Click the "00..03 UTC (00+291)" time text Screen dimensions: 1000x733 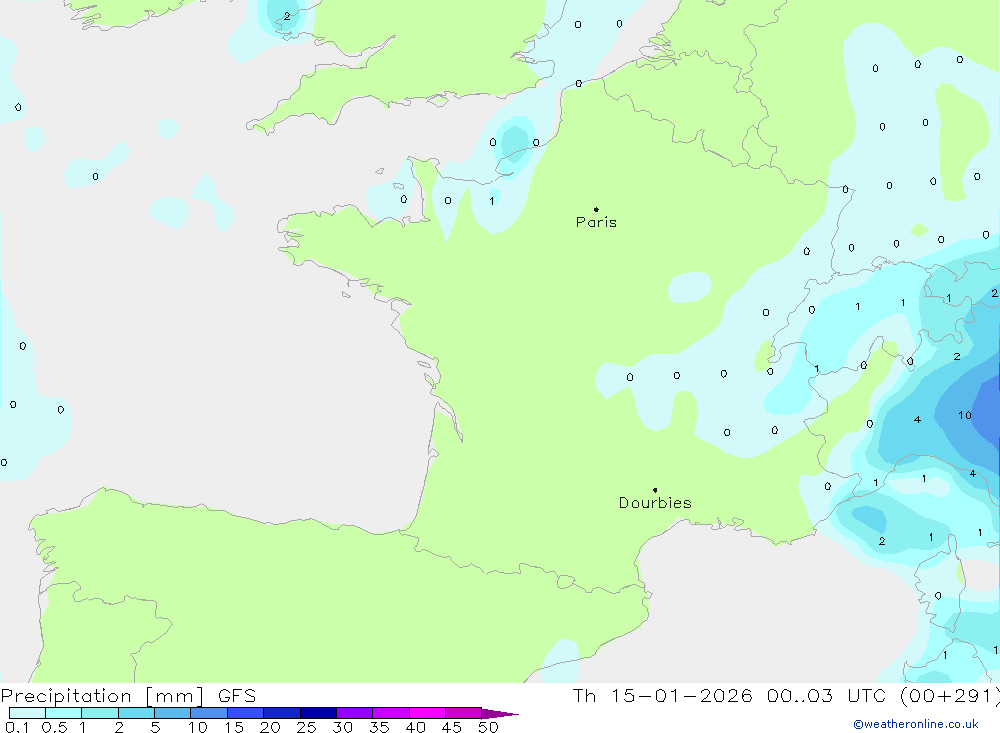point(883,695)
